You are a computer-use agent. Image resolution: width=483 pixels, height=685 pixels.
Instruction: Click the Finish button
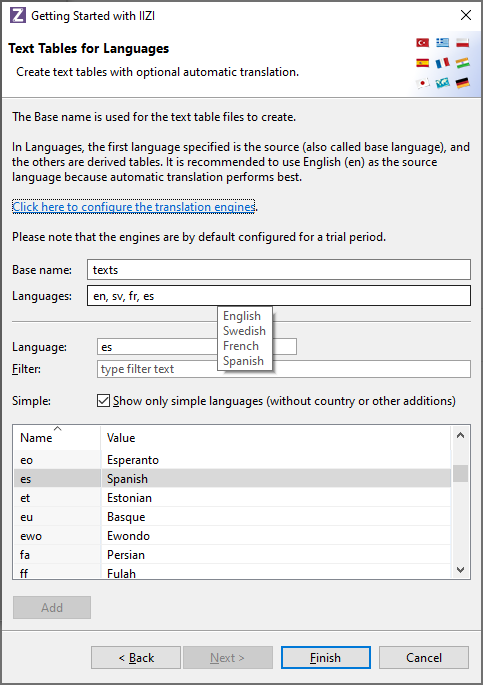(326, 657)
